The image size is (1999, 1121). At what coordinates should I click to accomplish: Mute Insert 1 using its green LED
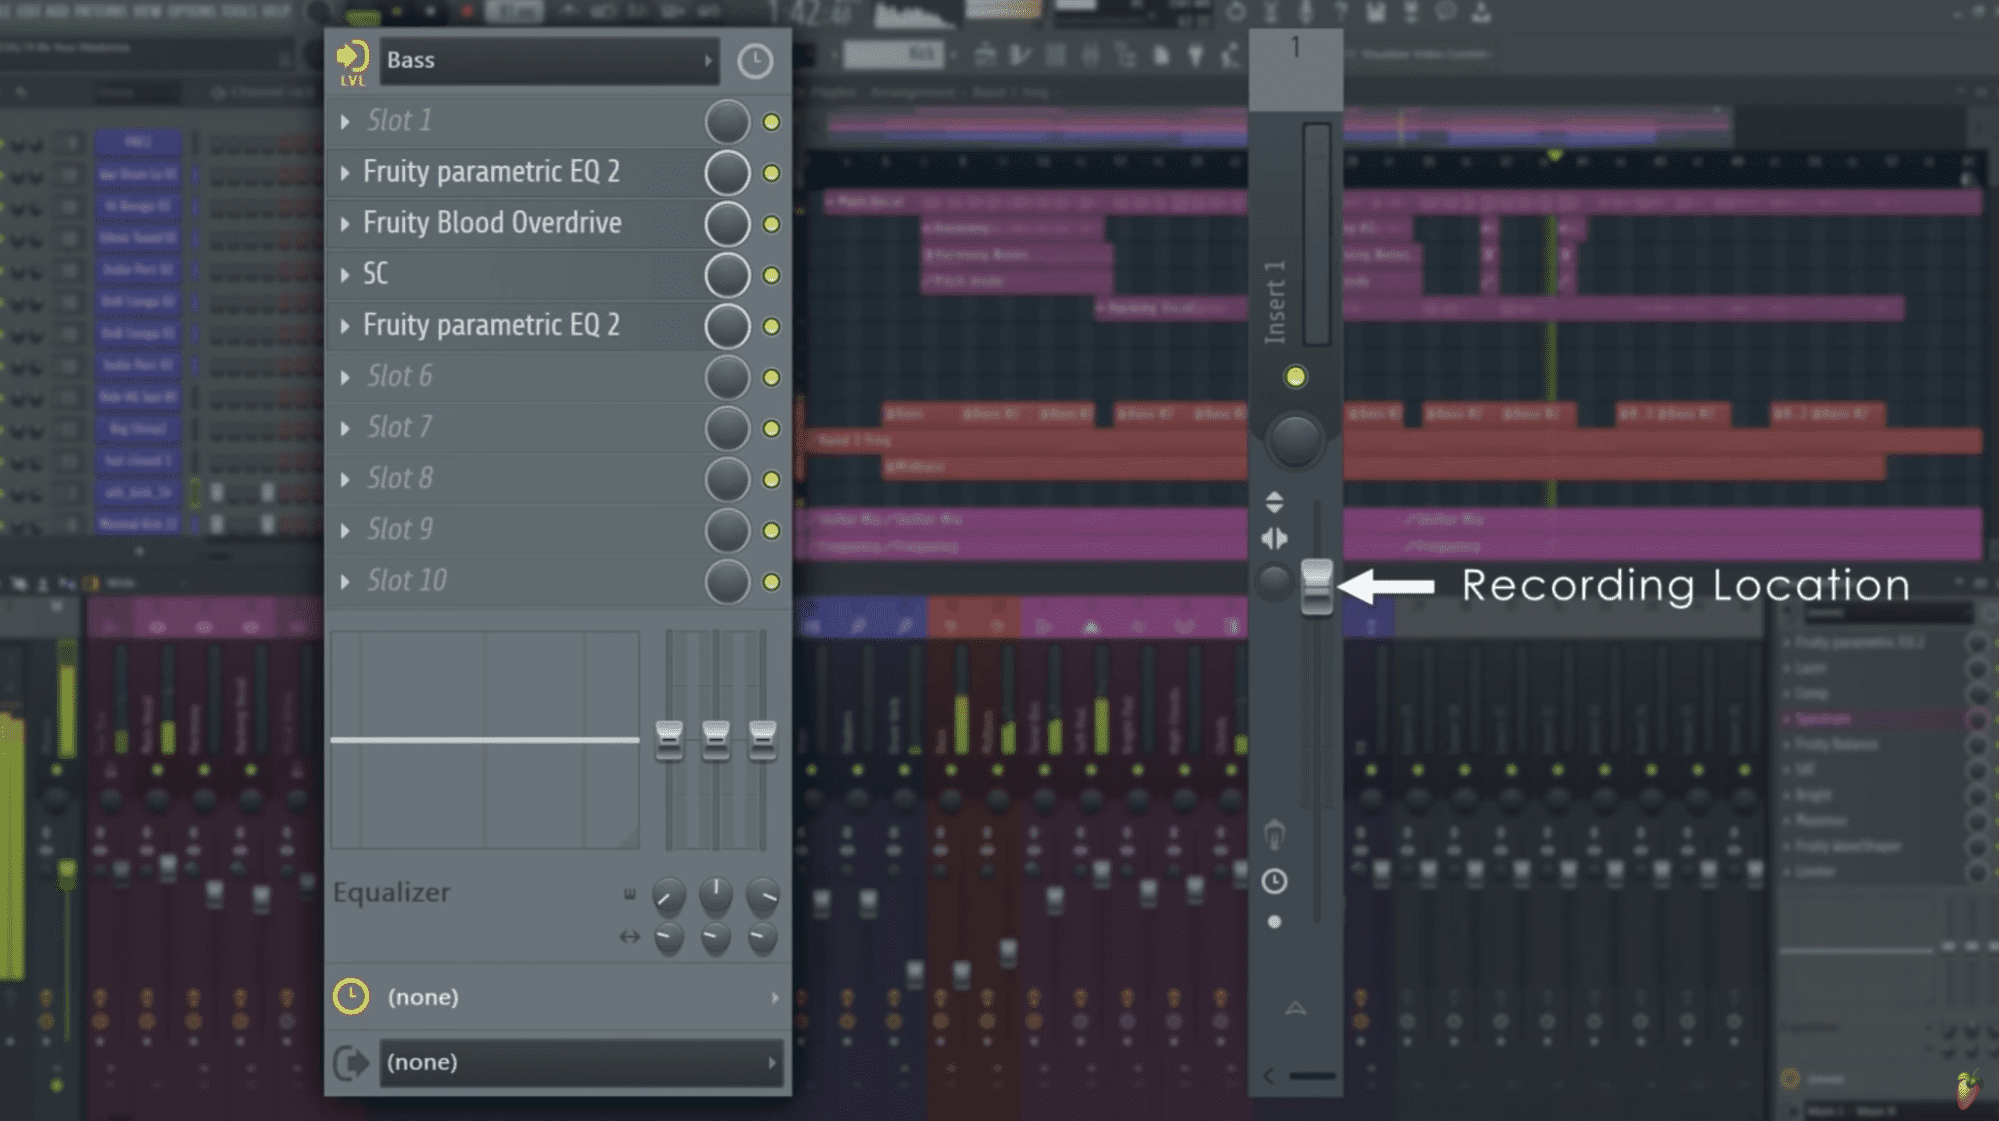coord(1295,377)
